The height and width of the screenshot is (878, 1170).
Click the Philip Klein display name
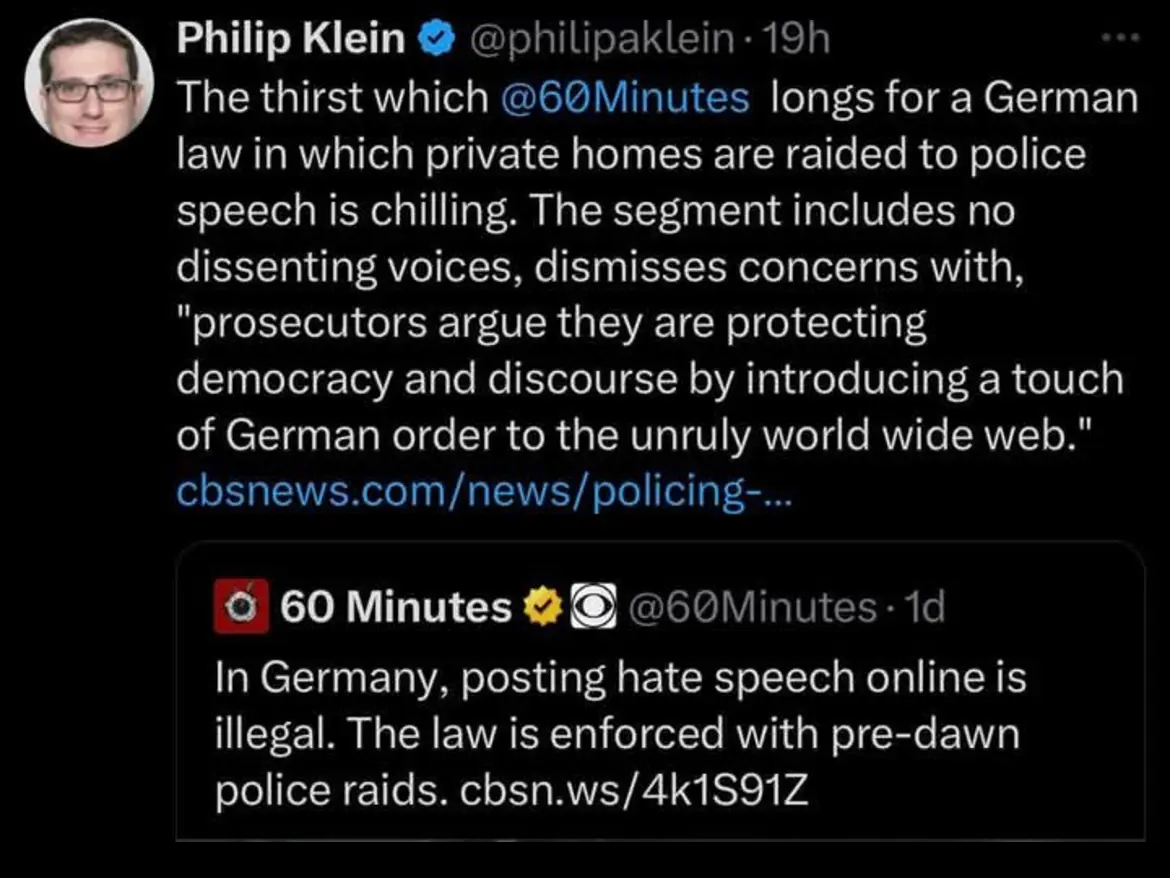point(292,40)
